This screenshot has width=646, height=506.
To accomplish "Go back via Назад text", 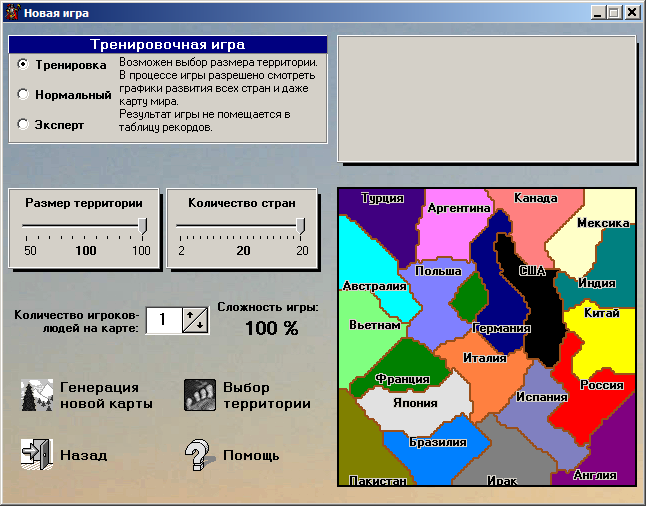I will tap(84, 455).
